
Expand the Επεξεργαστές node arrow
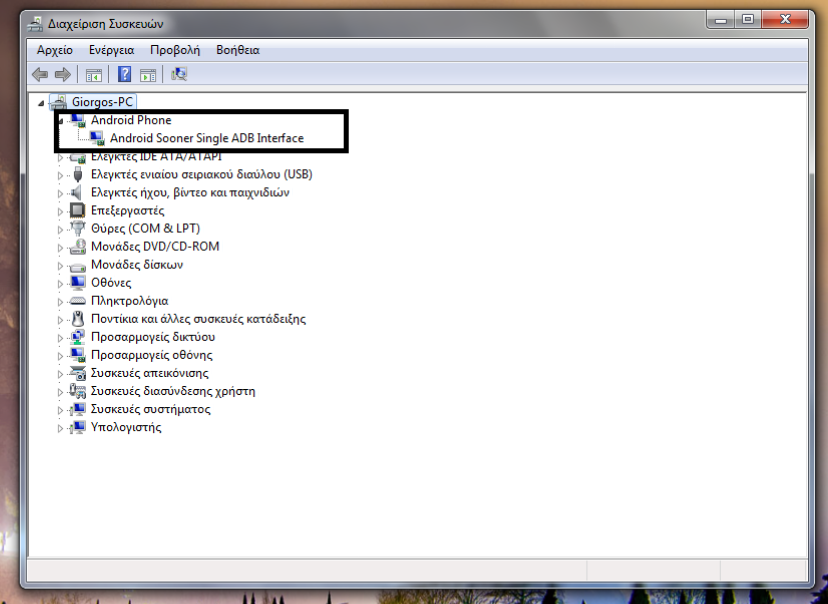pos(60,211)
